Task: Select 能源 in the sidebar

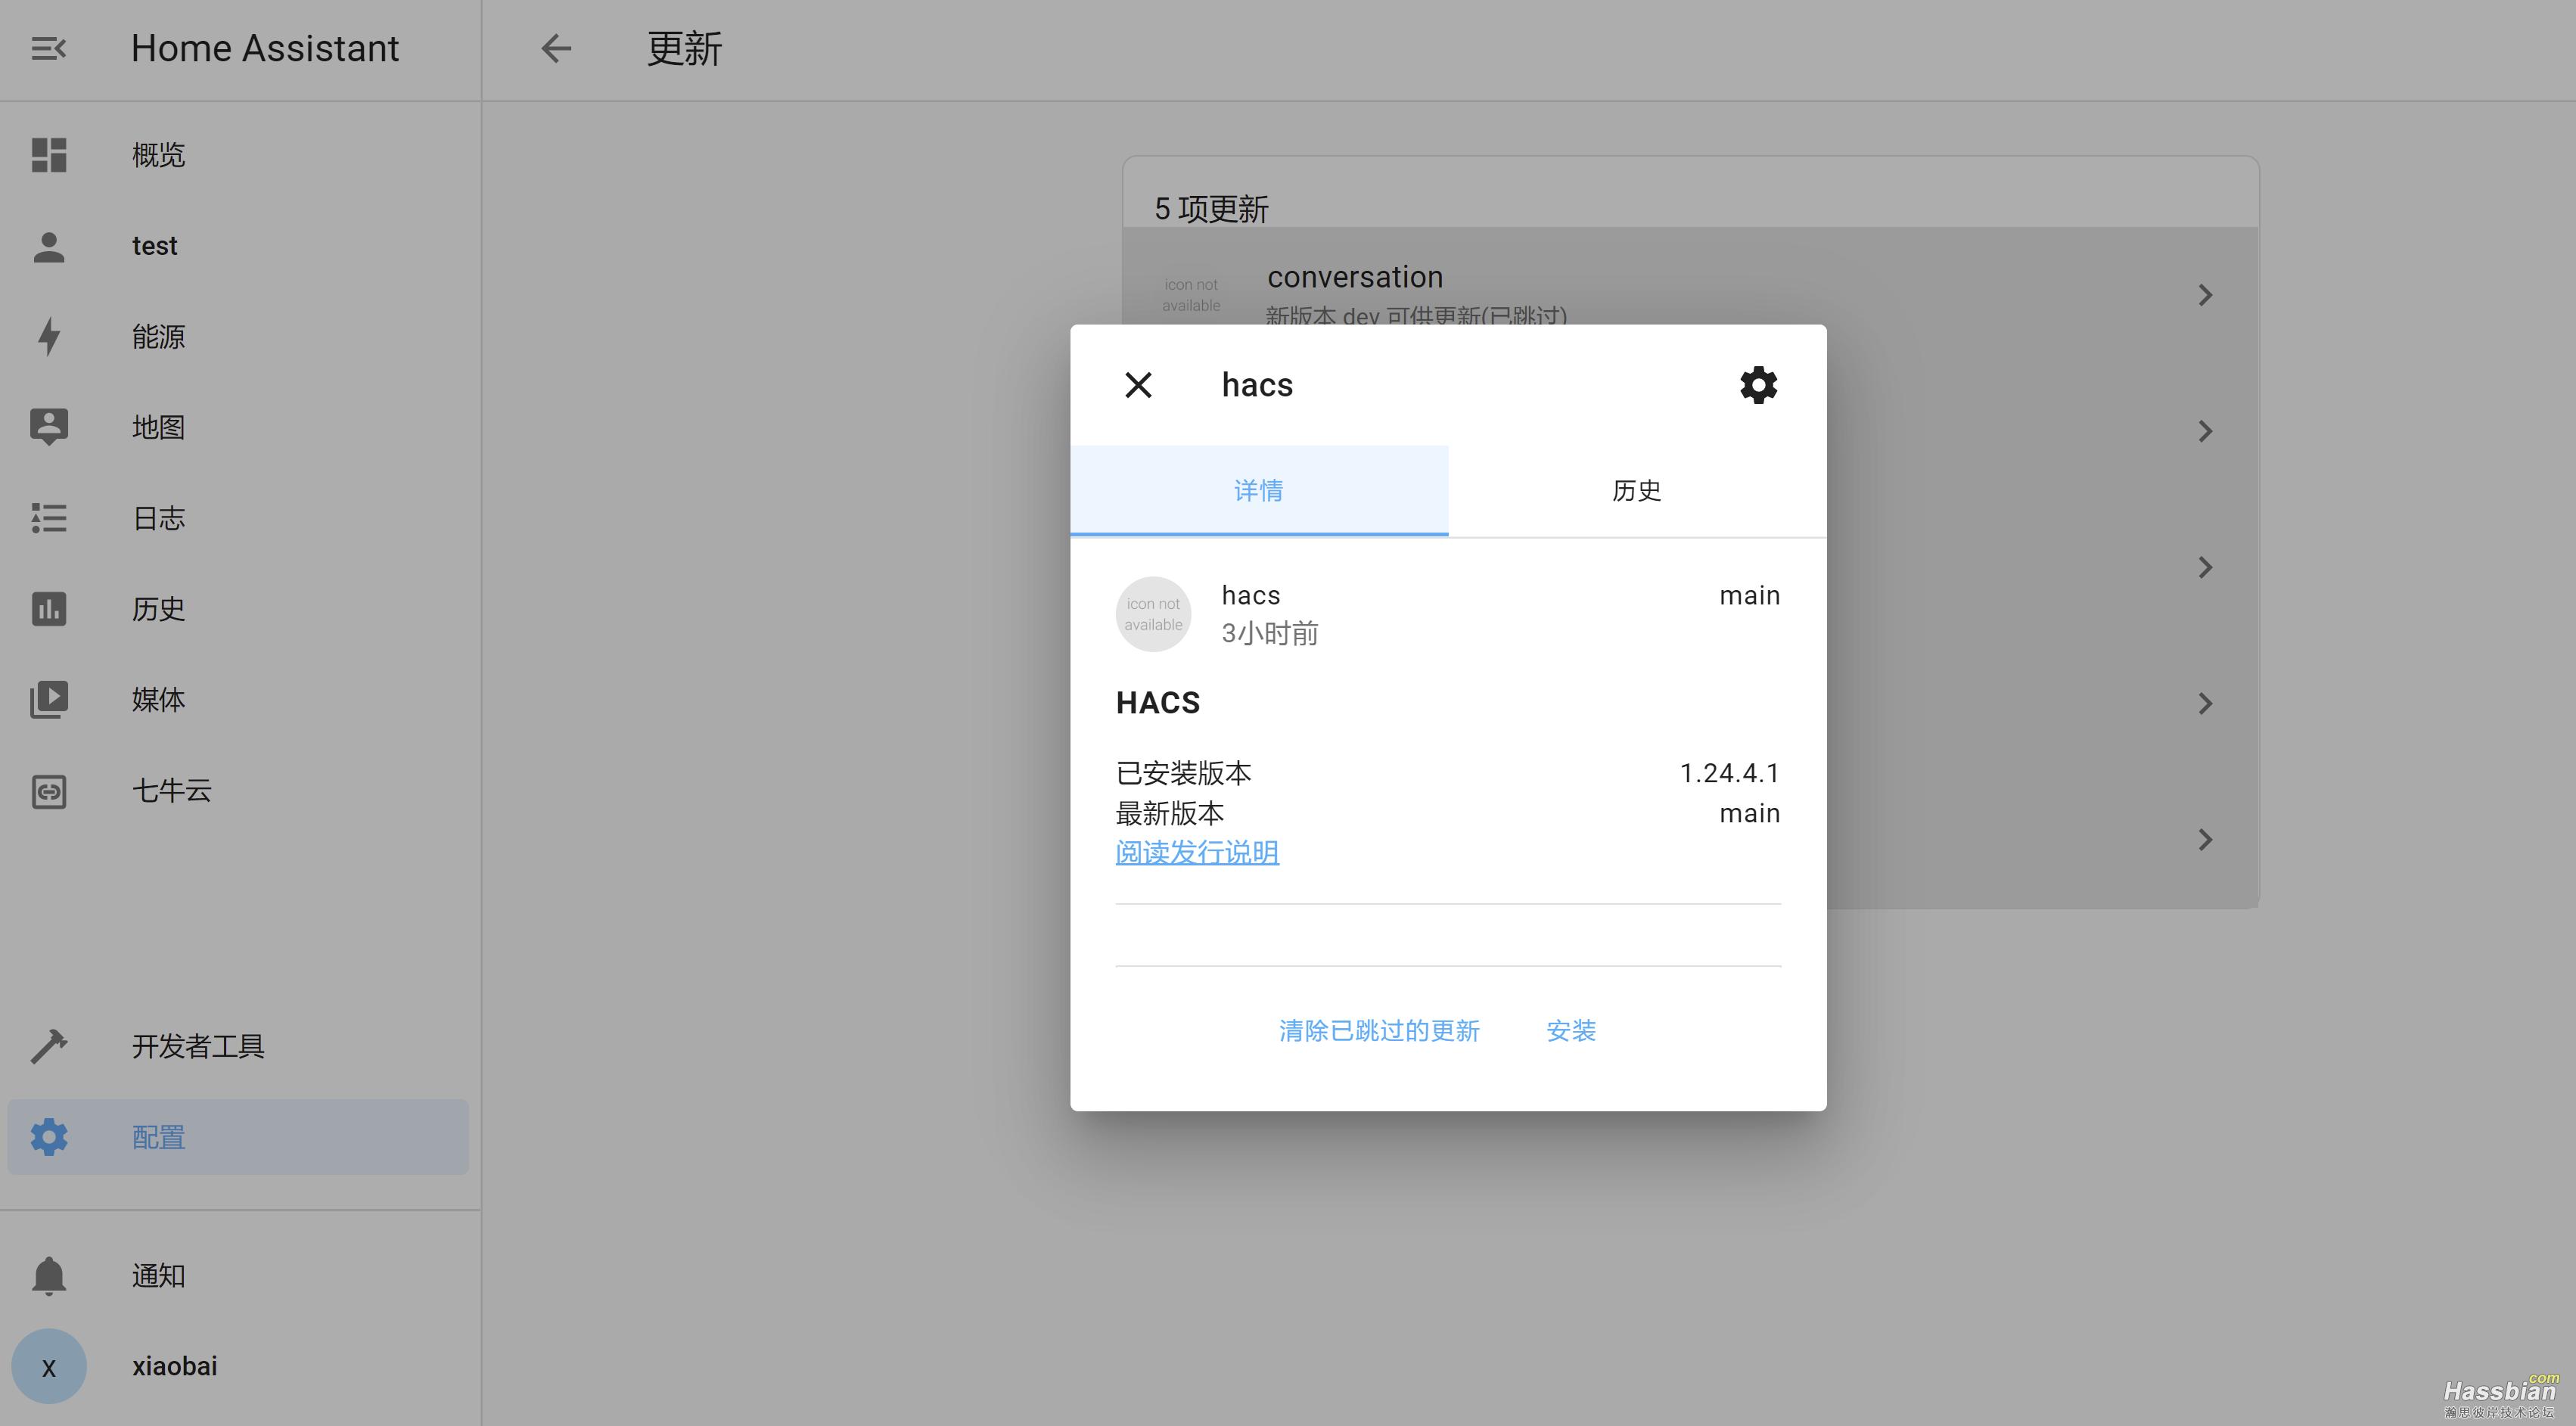Action: (158, 336)
